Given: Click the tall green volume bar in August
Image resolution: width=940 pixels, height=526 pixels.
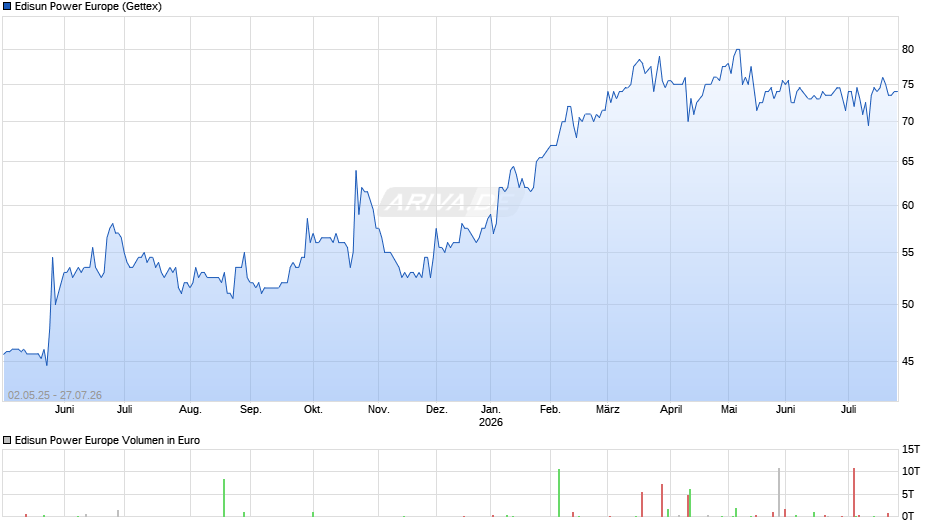Looking at the screenshot, I should (224, 498).
